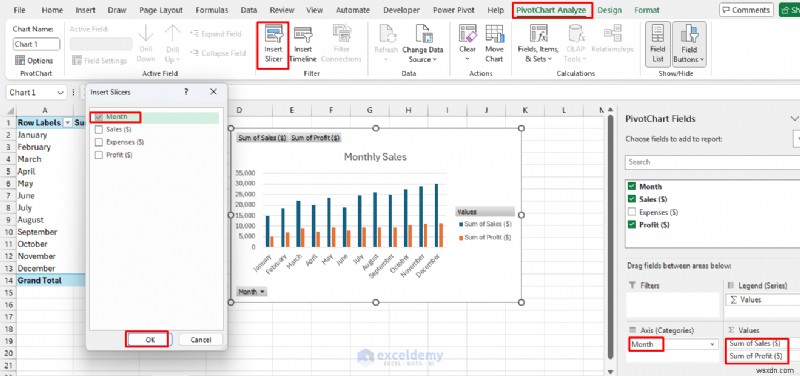The width and height of the screenshot is (800, 376).
Task: Click Cancel in Insert Slicers dialog
Action: click(201, 340)
